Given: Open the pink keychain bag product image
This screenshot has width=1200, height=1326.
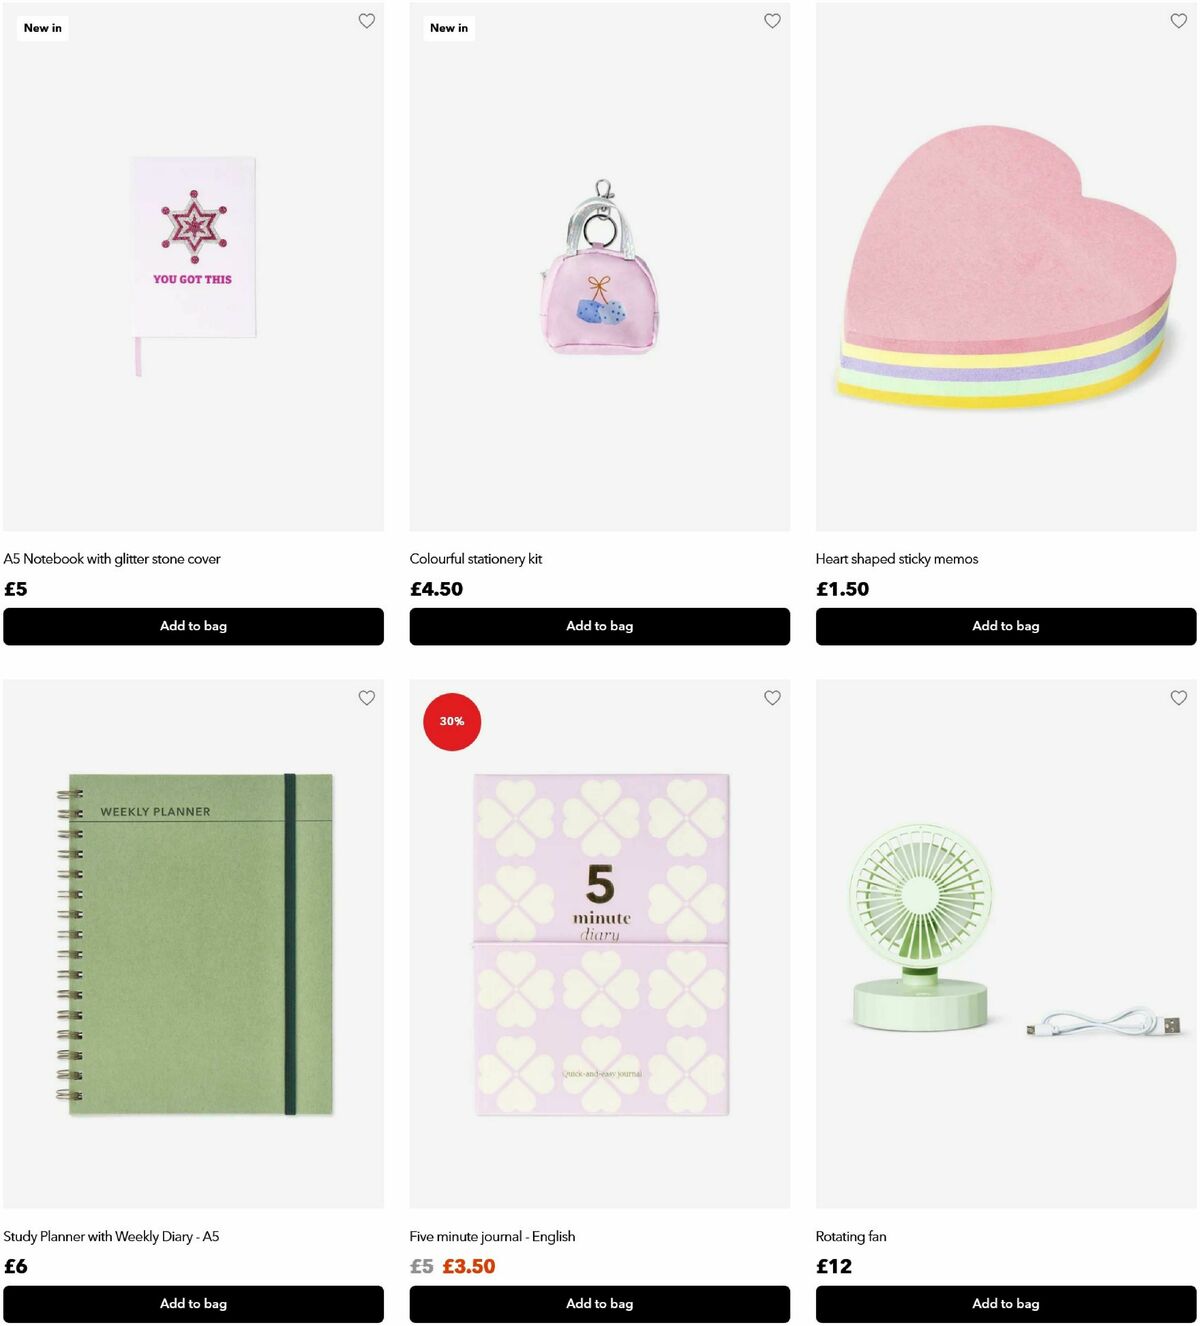Looking at the screenshot, I should 599,267.
